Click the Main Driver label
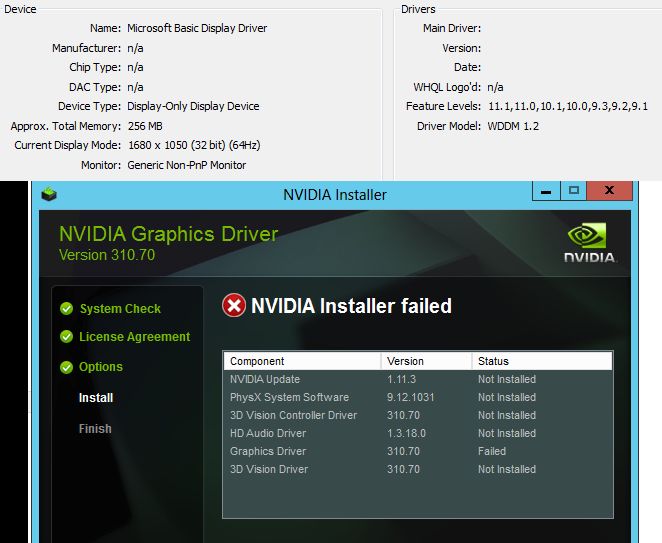Viewport: 662px width, 543px height. point(452,28)
